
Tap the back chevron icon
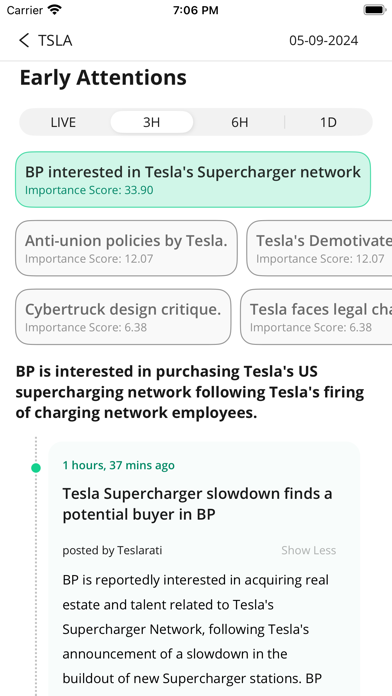(24, 40)
